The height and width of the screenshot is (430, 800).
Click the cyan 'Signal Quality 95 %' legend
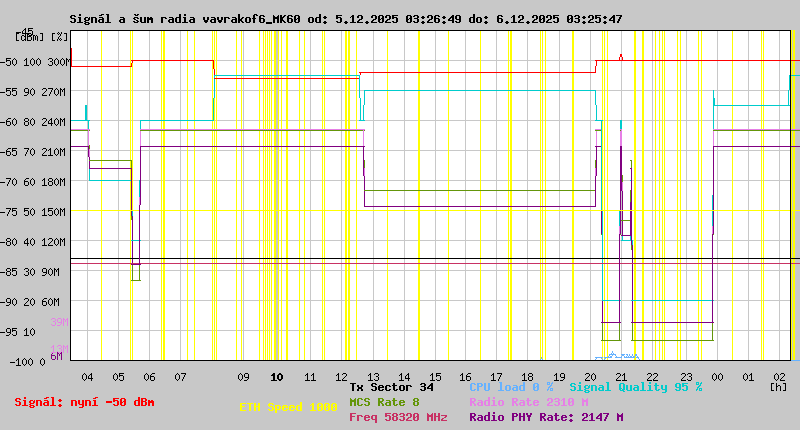(x=635, y=387)
